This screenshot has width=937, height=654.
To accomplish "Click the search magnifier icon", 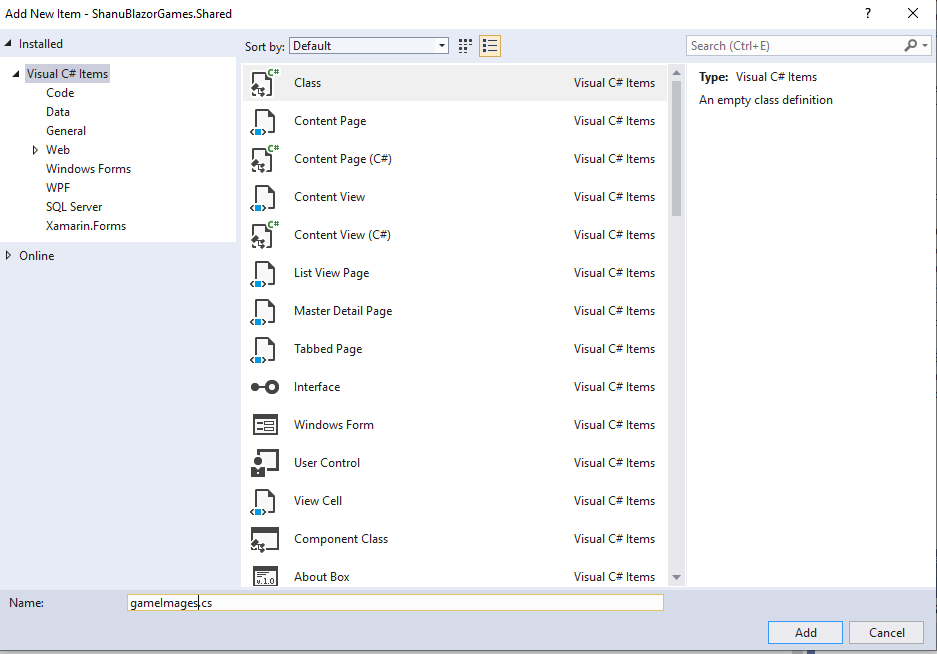I will [911, 45].
